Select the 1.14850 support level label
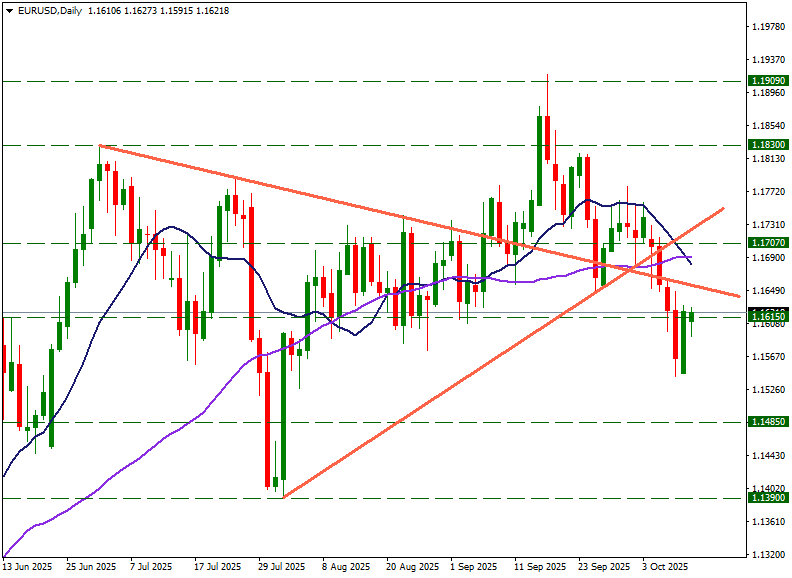This screenshot has width=792, height=578. tap(766, 422)
